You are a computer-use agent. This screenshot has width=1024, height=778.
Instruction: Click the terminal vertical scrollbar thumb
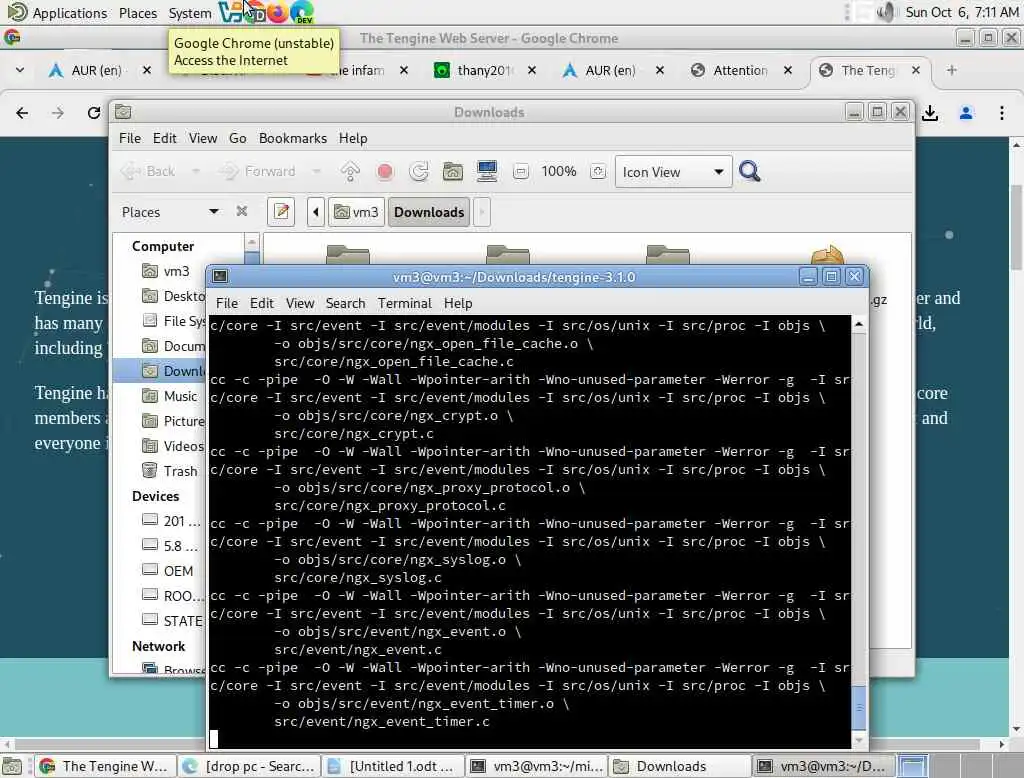point(859,708)
